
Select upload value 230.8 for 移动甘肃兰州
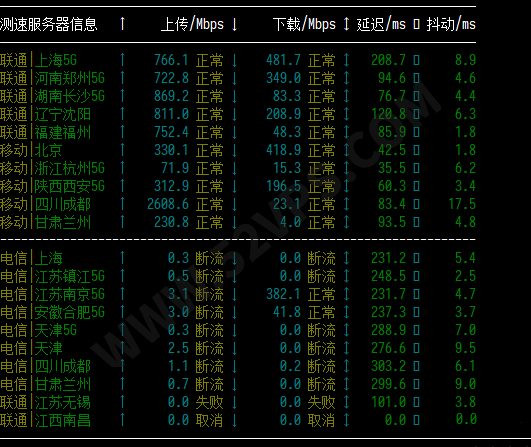click(x=171, y=222)
